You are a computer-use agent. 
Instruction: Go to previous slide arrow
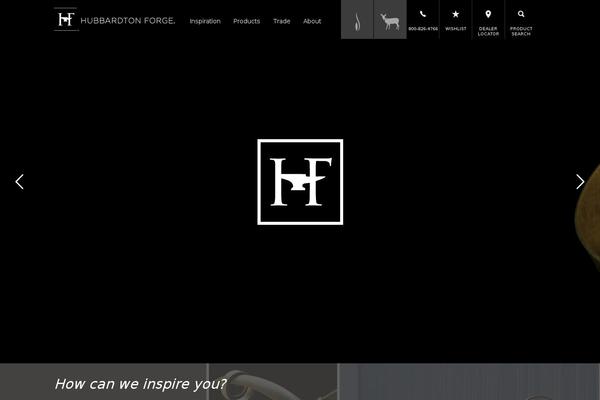(x=20, y=181)
